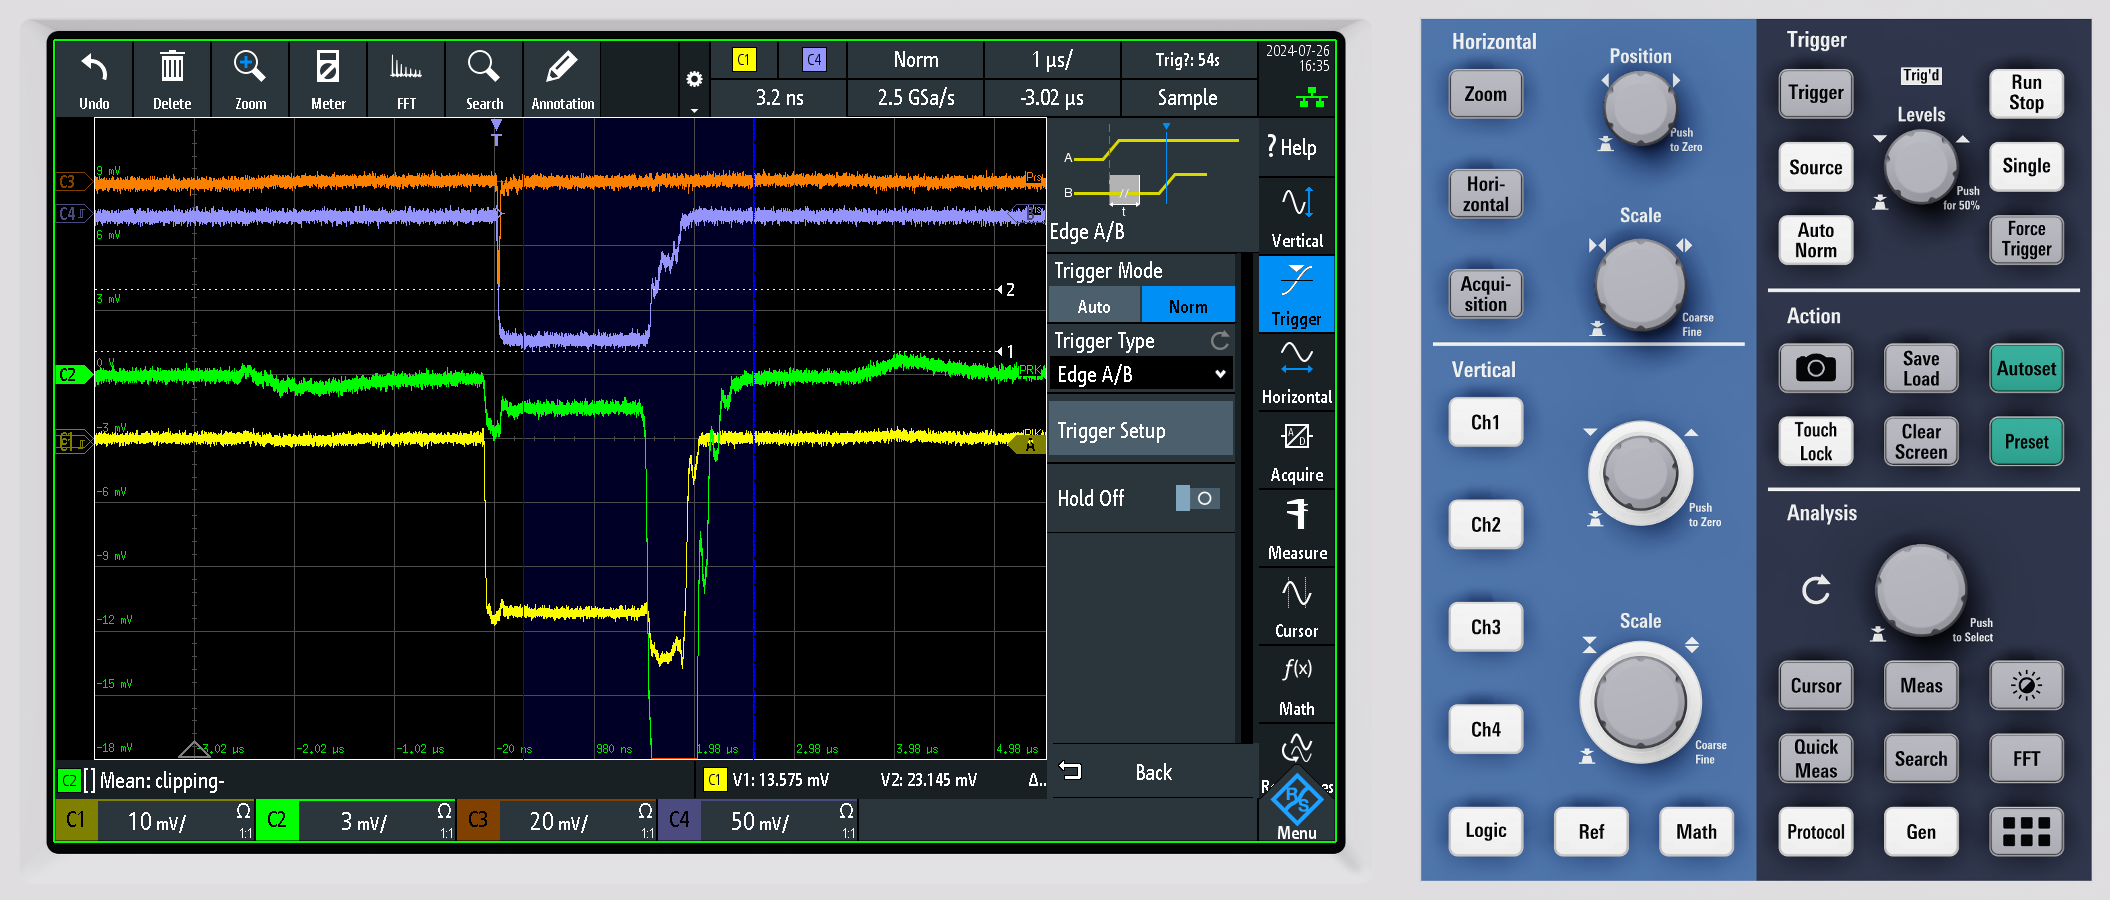Toggle the Hold Off switch
Viewport: 2110px width, 900px height.
point(1197,498)
